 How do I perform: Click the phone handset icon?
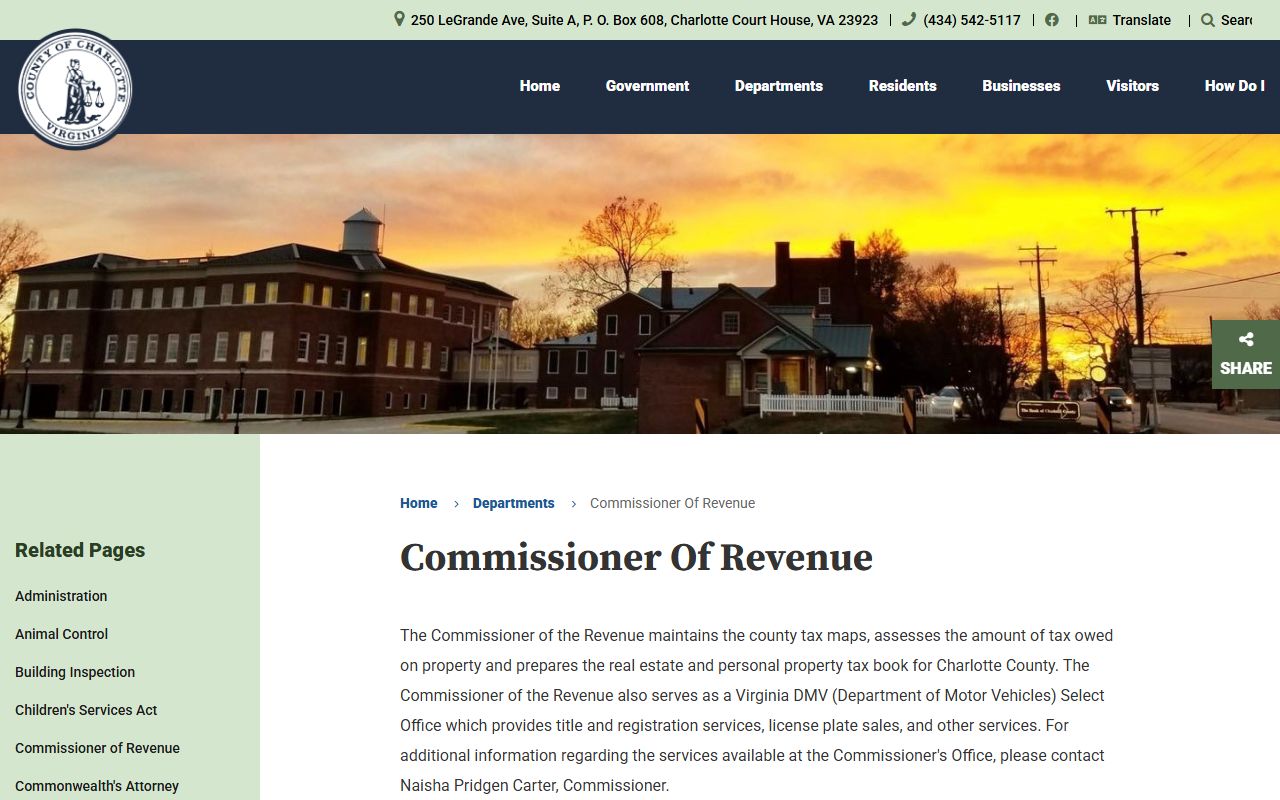point(908,19)
